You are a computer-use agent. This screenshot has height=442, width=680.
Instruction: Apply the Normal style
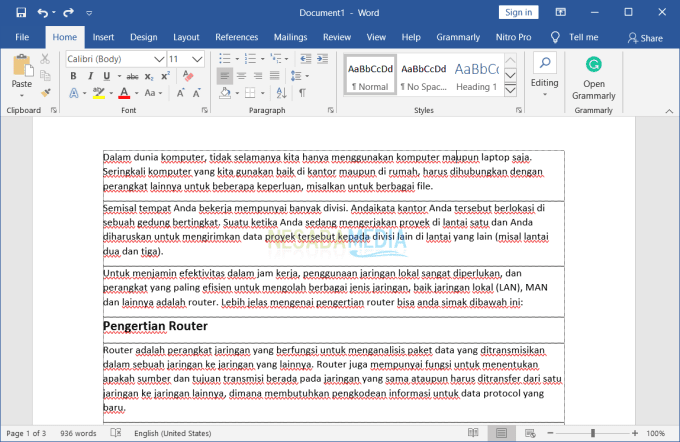[x=370, y=77]
